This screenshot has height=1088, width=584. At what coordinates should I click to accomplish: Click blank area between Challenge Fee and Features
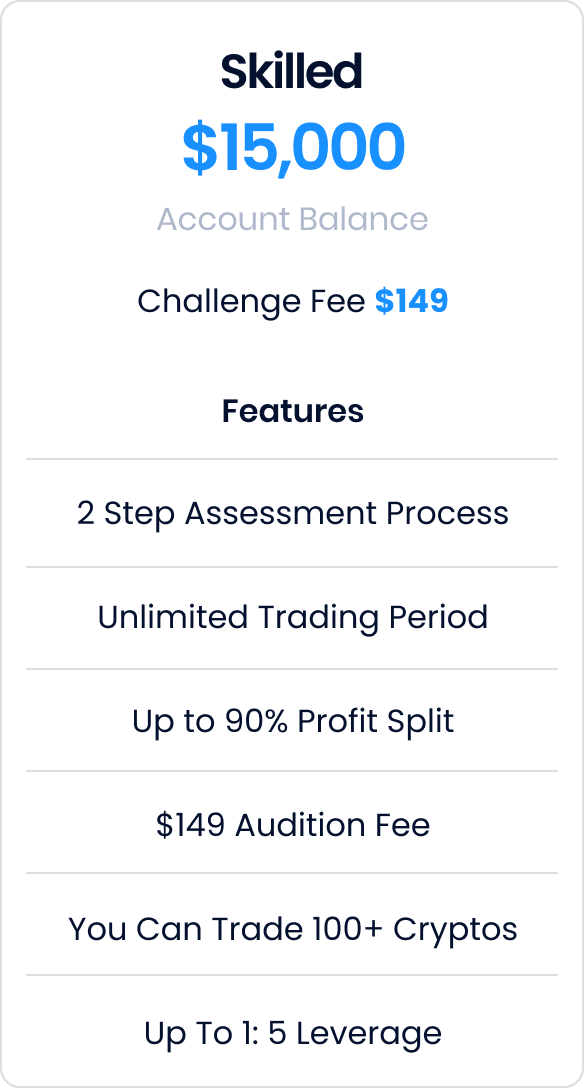click(292, 357)
